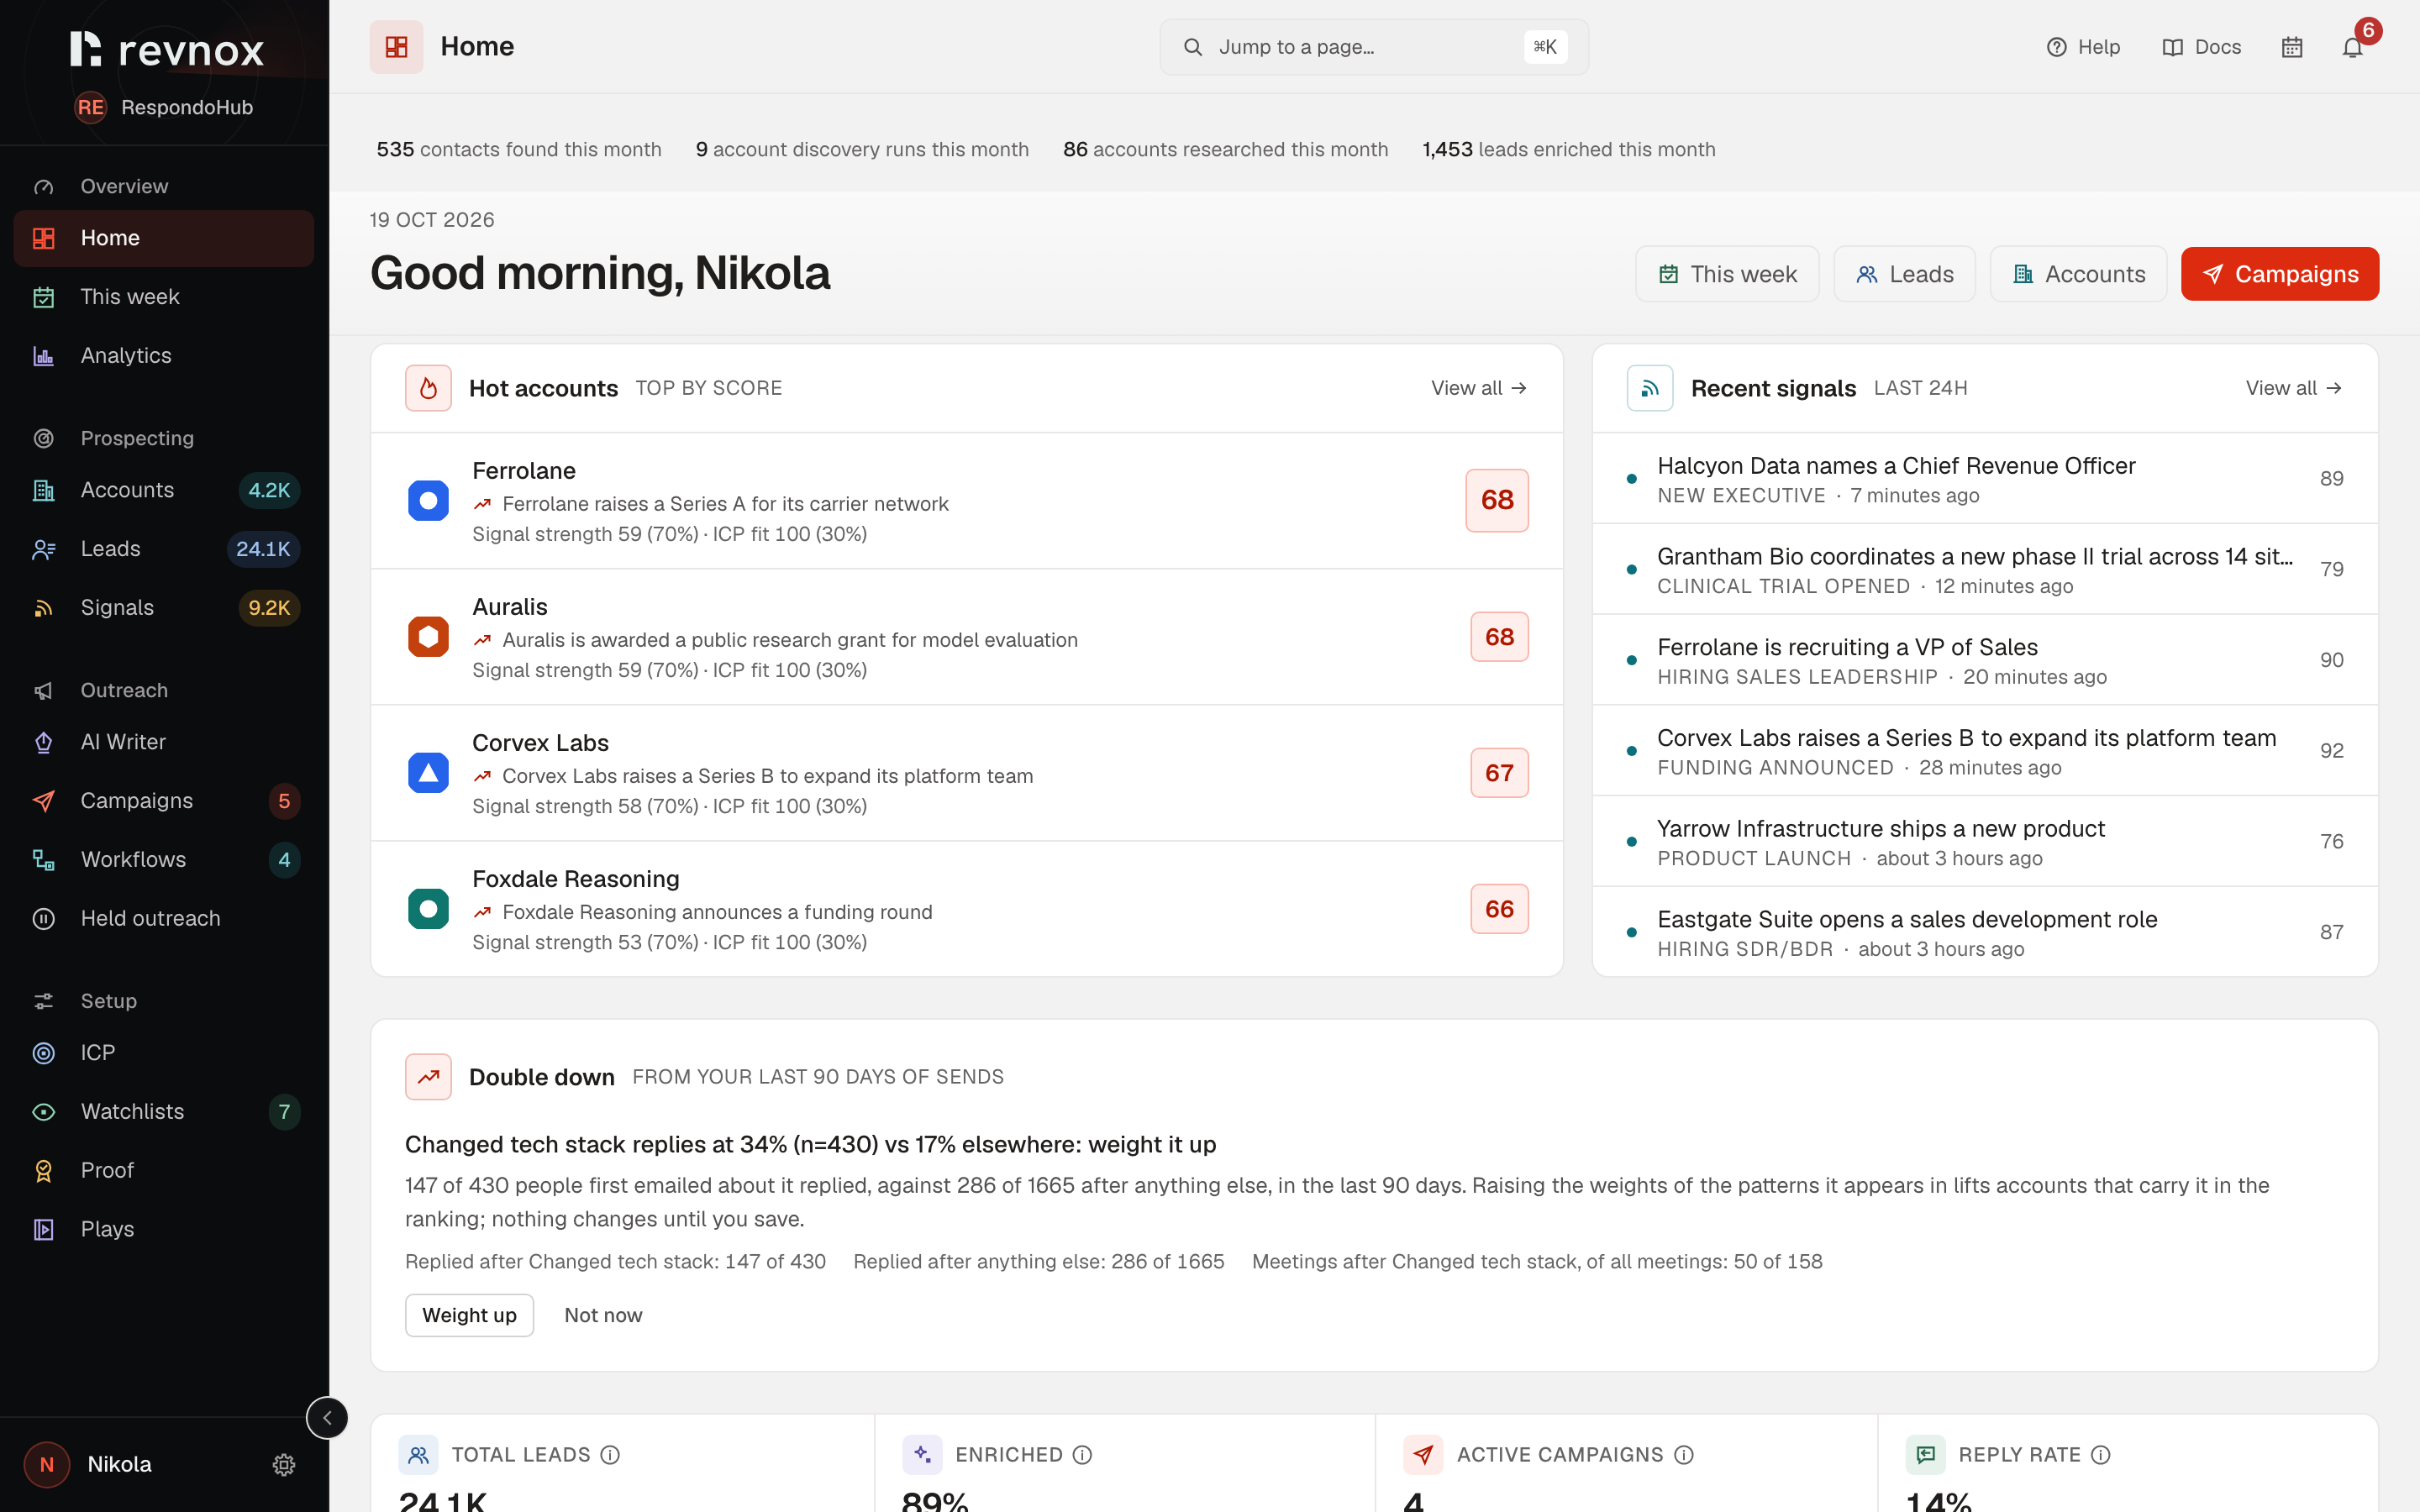Open Analytics in the sidebar
This screenshot has height=1512, width=2420.
pyautogui.click(x=164, y=356)
